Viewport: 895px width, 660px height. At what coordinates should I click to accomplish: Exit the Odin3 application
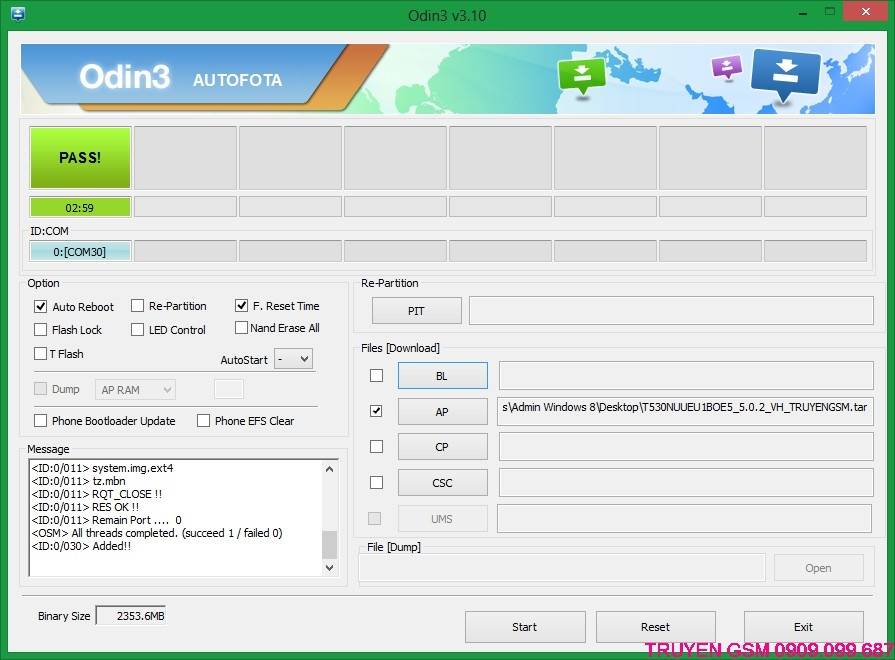point(803,627)
